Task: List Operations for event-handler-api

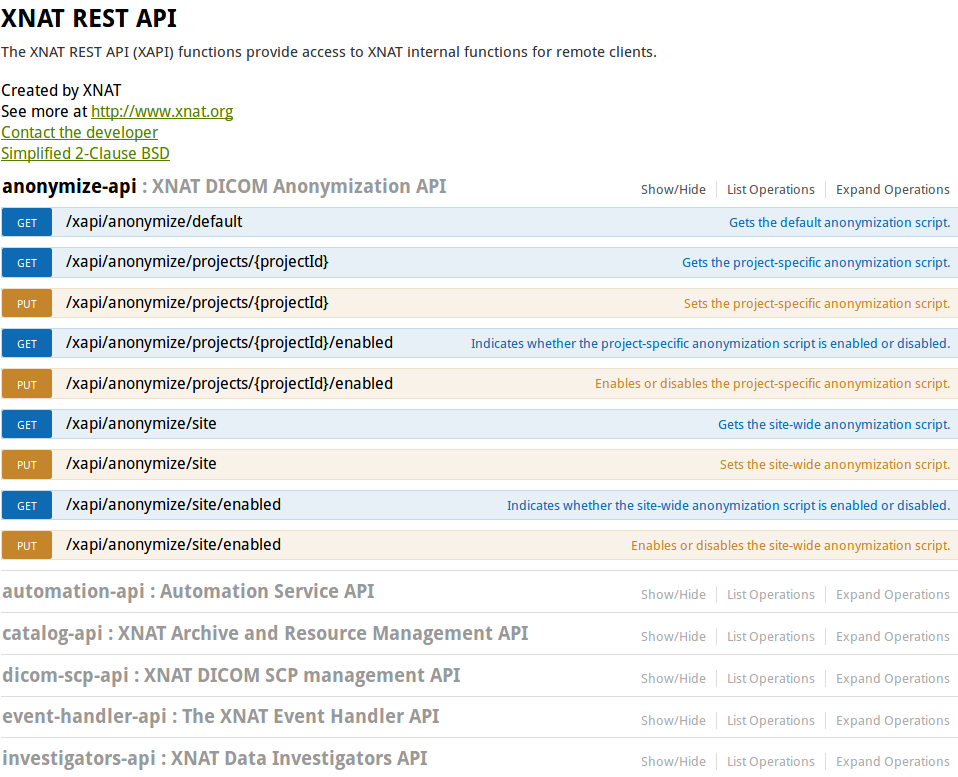Action: point(770,720)
